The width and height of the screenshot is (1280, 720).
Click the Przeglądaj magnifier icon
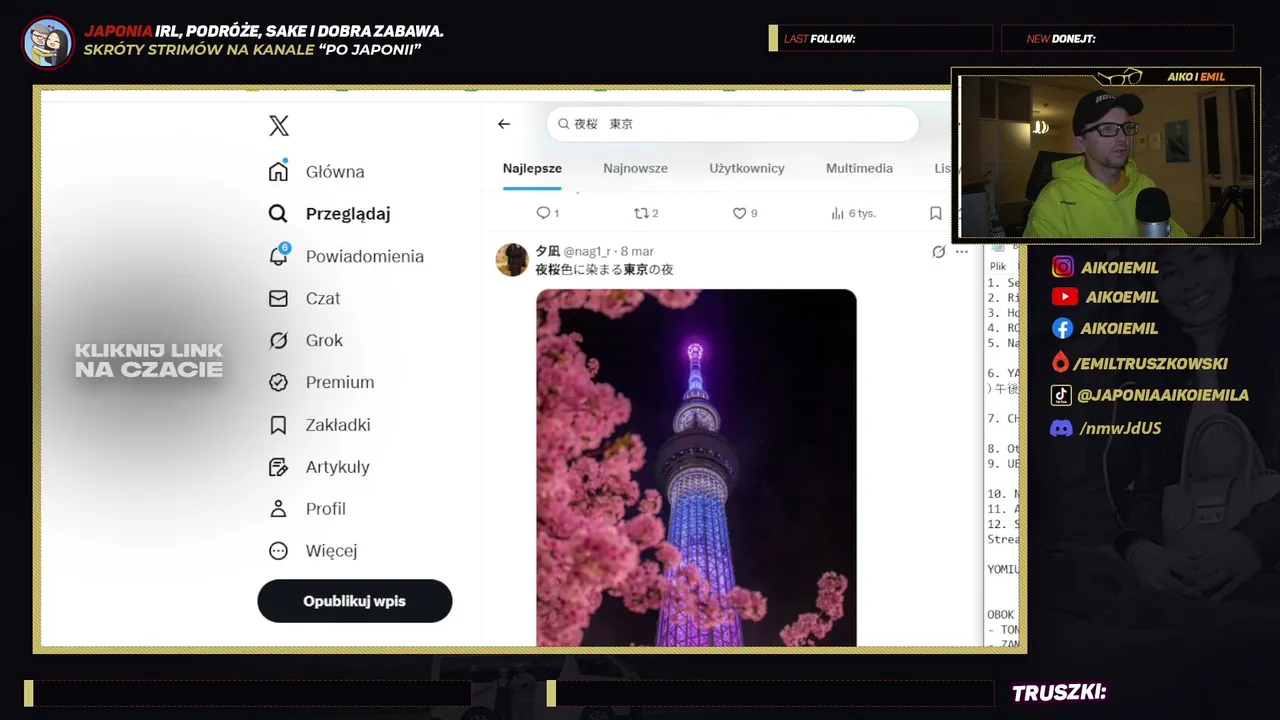pyautogui.click(x=278, y=213)
